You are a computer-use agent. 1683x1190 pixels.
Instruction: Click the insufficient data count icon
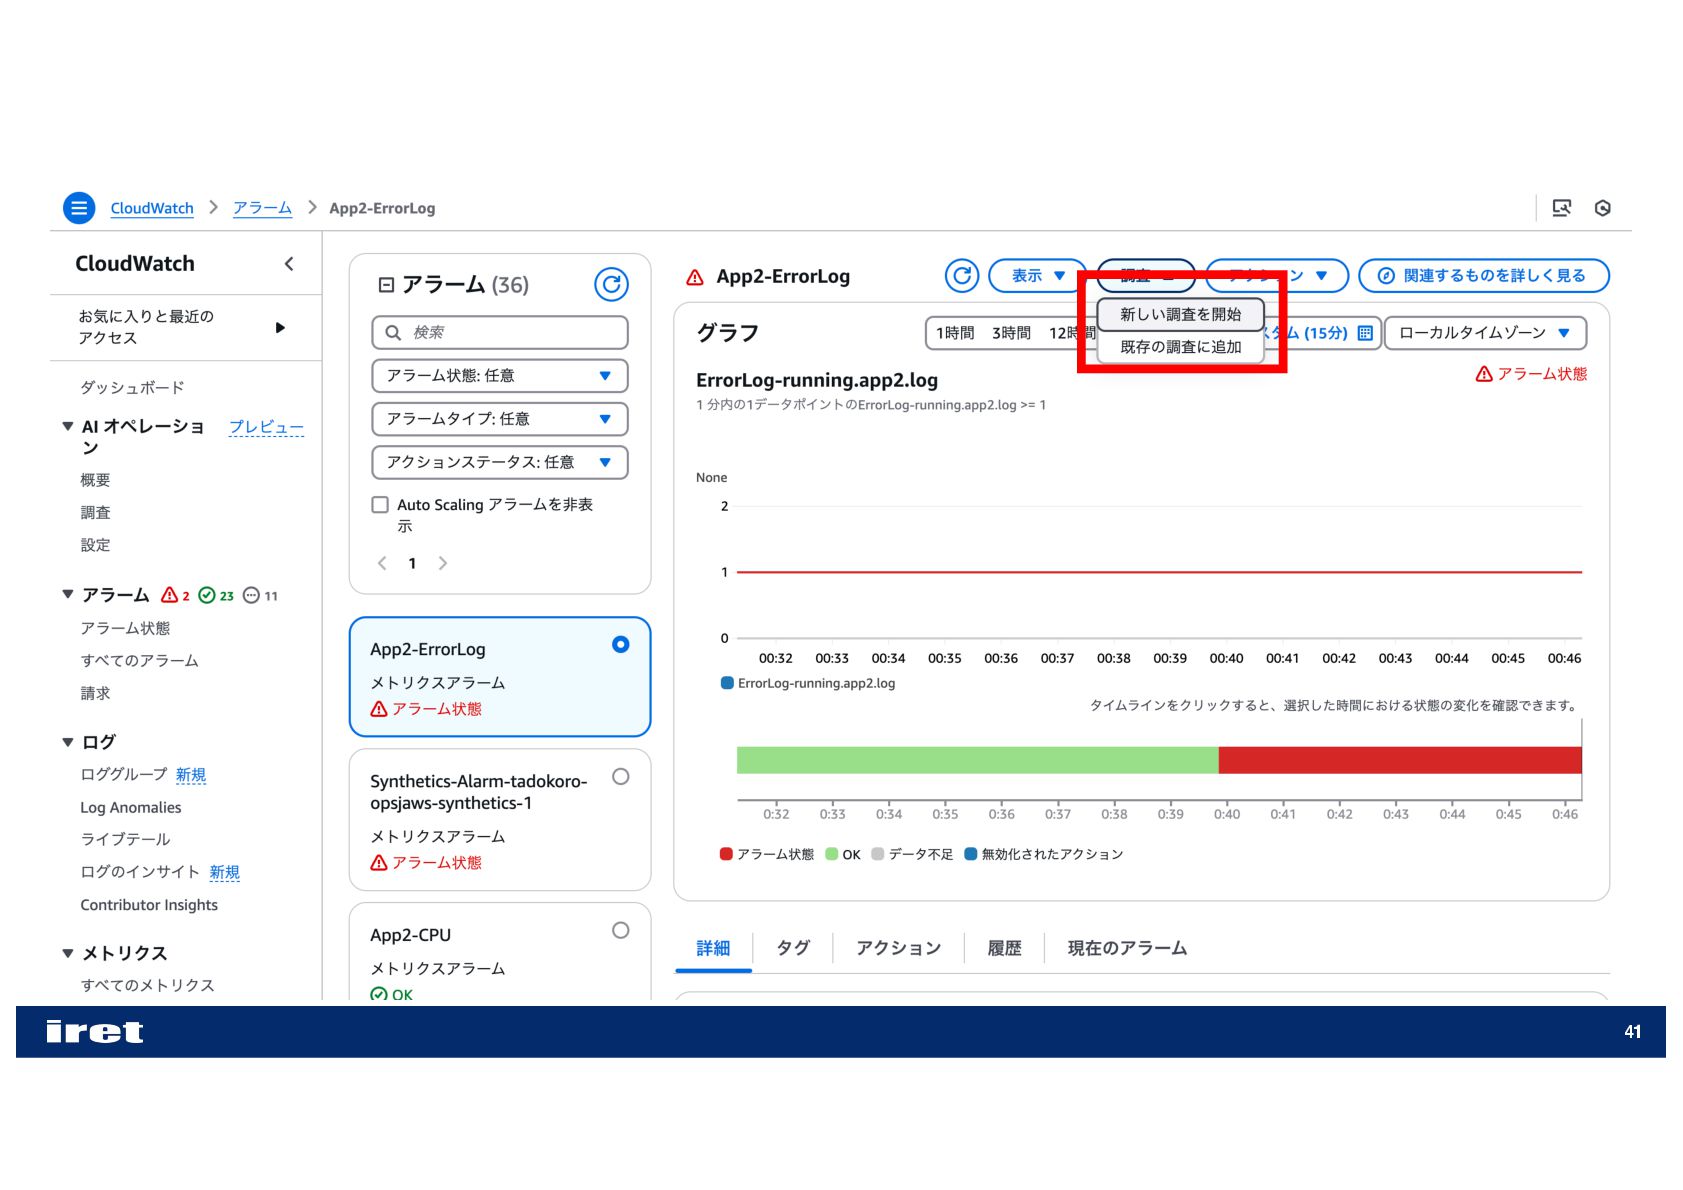click(252, 595)
